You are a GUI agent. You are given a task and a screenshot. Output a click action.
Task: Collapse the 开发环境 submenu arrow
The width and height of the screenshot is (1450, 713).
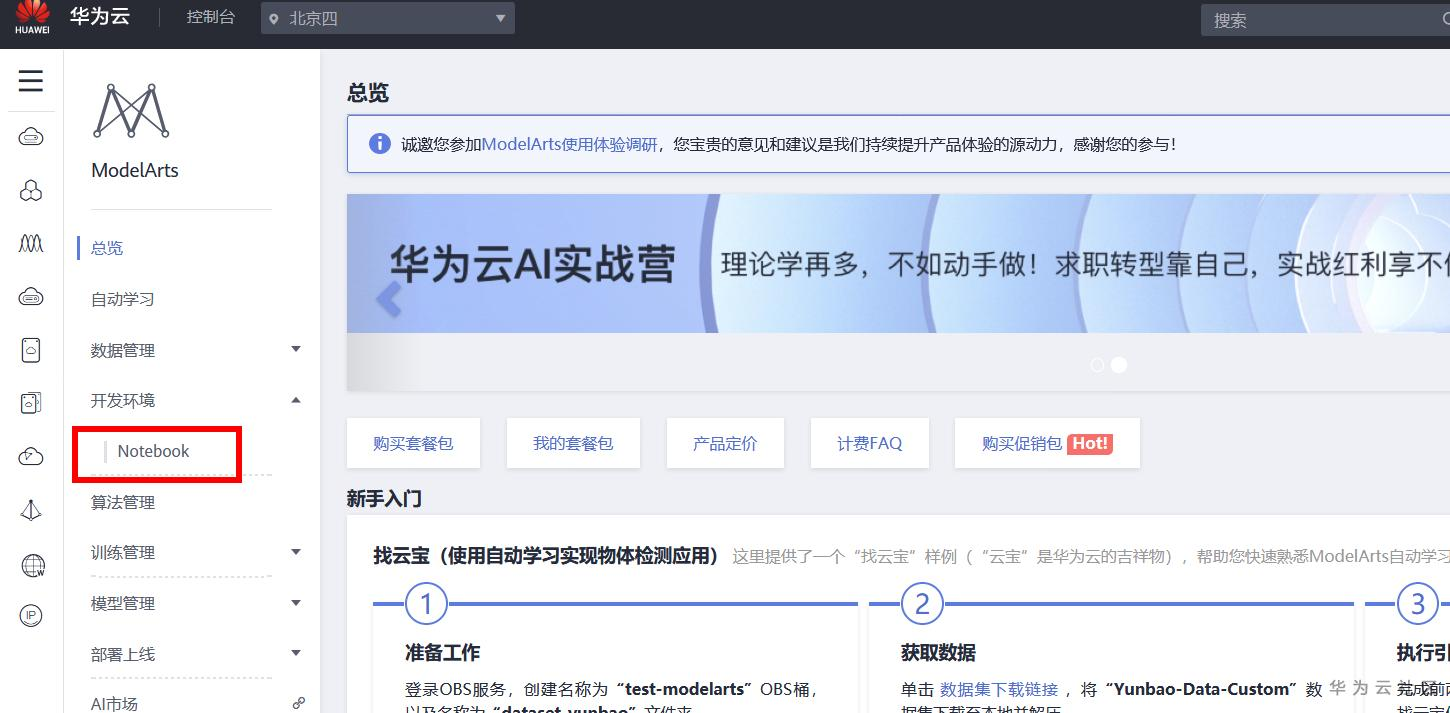tap(295, 400)
